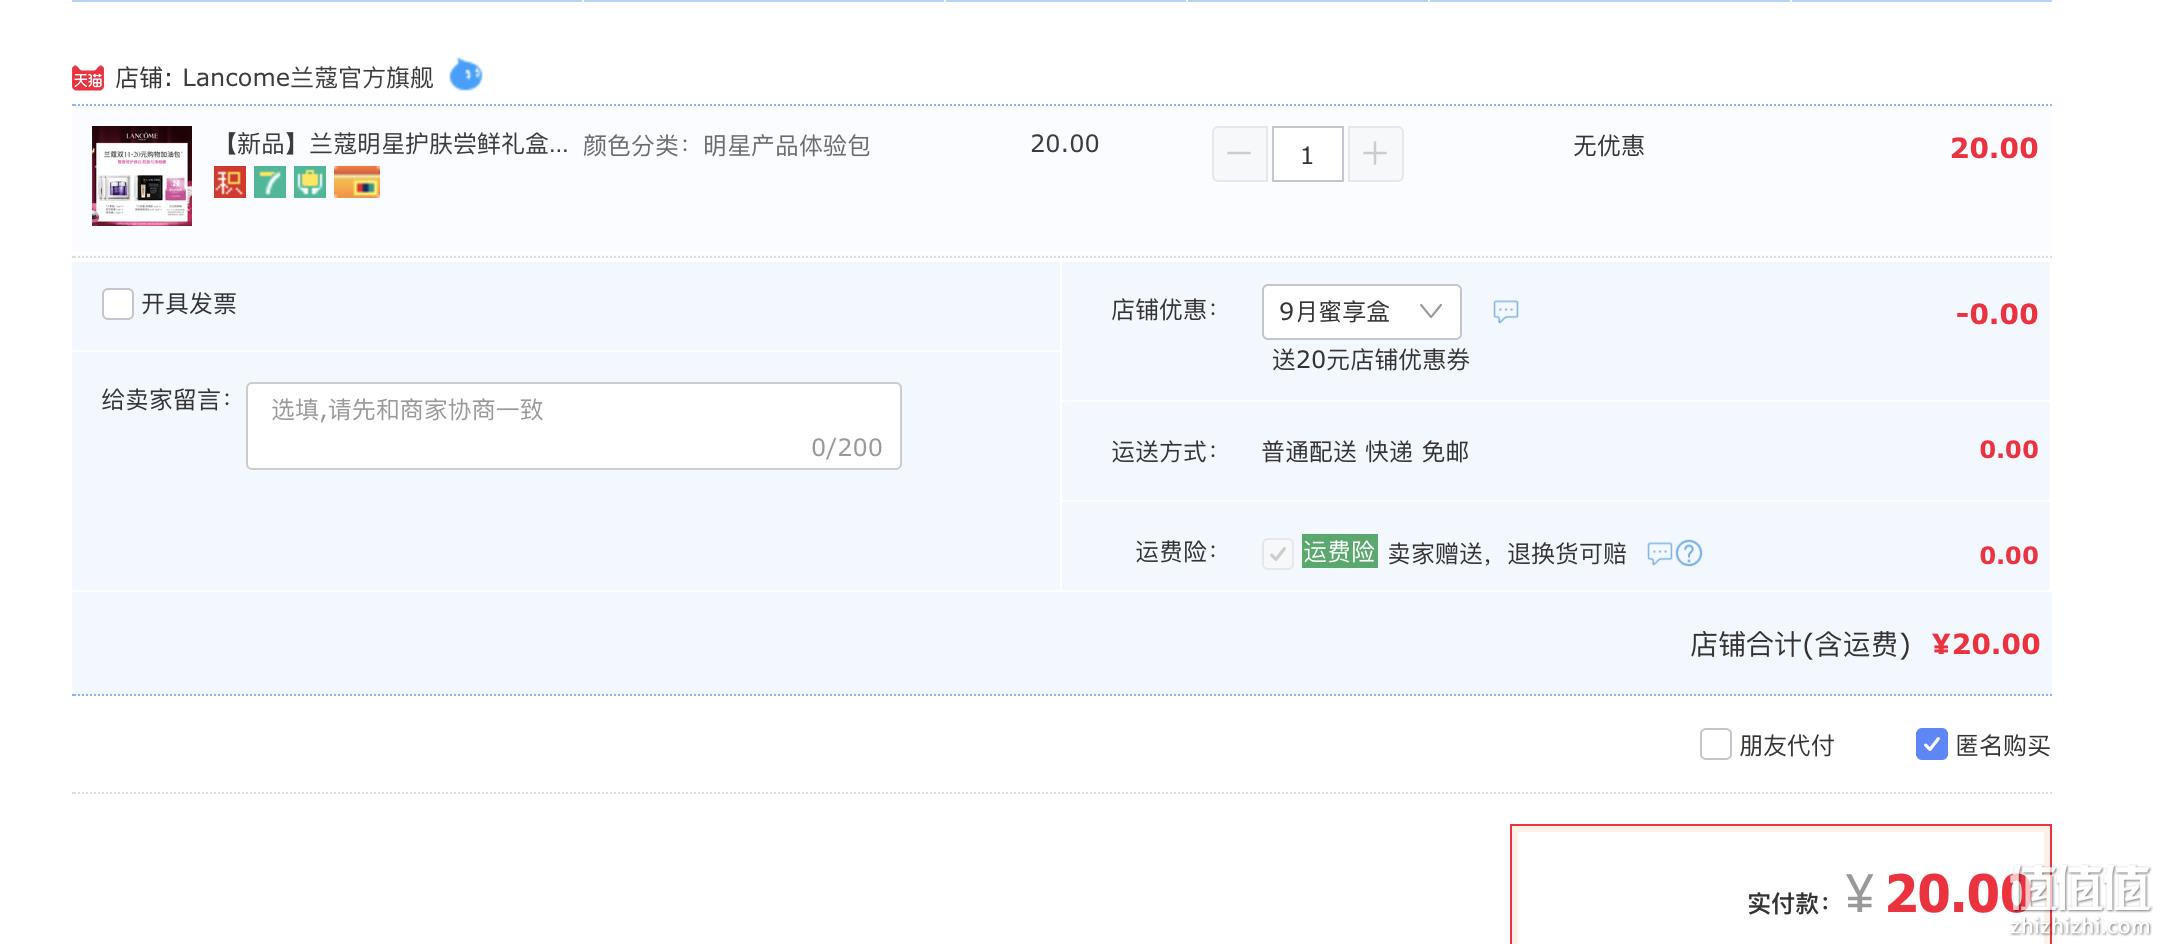Click the red 积 points badge
Viewport: 2160px width, 944px height.
coord(230,182)
